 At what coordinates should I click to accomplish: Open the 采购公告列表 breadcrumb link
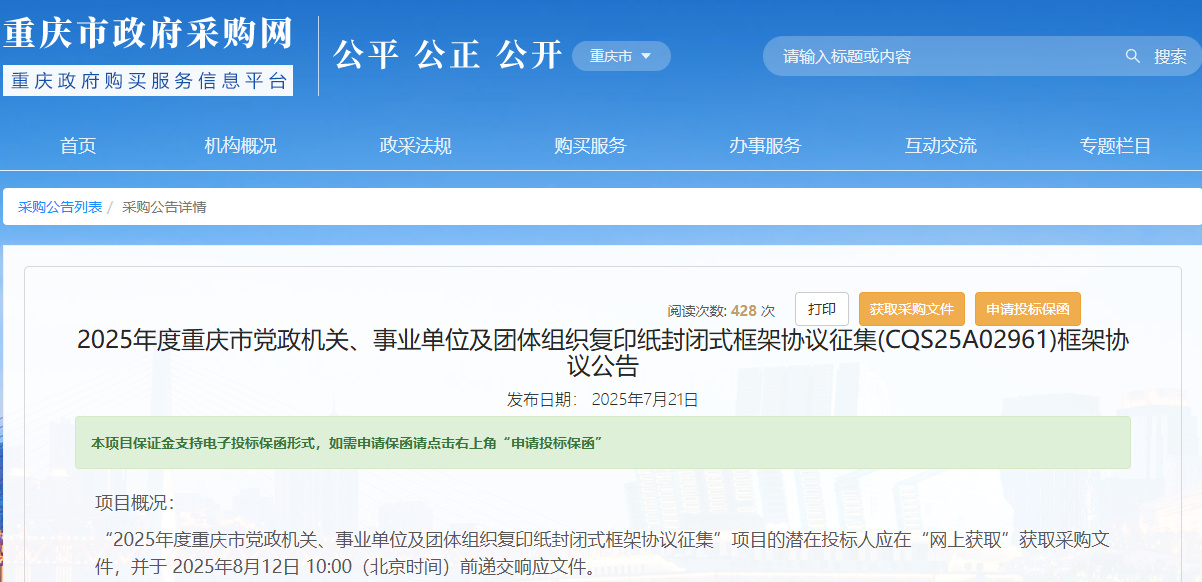[59, 207]
